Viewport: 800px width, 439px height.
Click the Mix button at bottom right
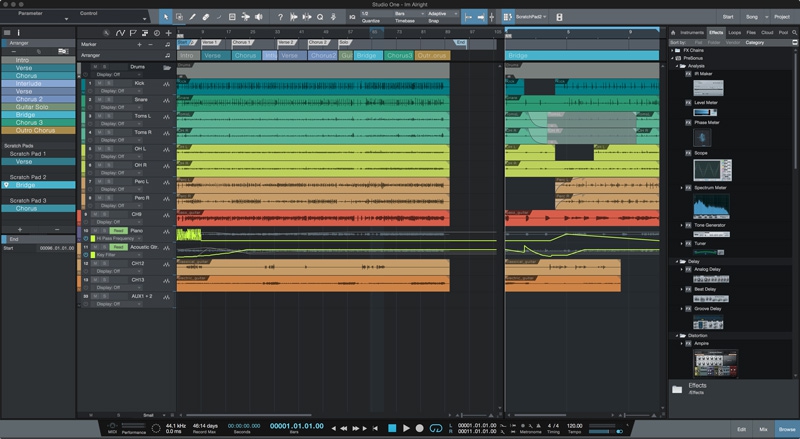coord(764,428)
